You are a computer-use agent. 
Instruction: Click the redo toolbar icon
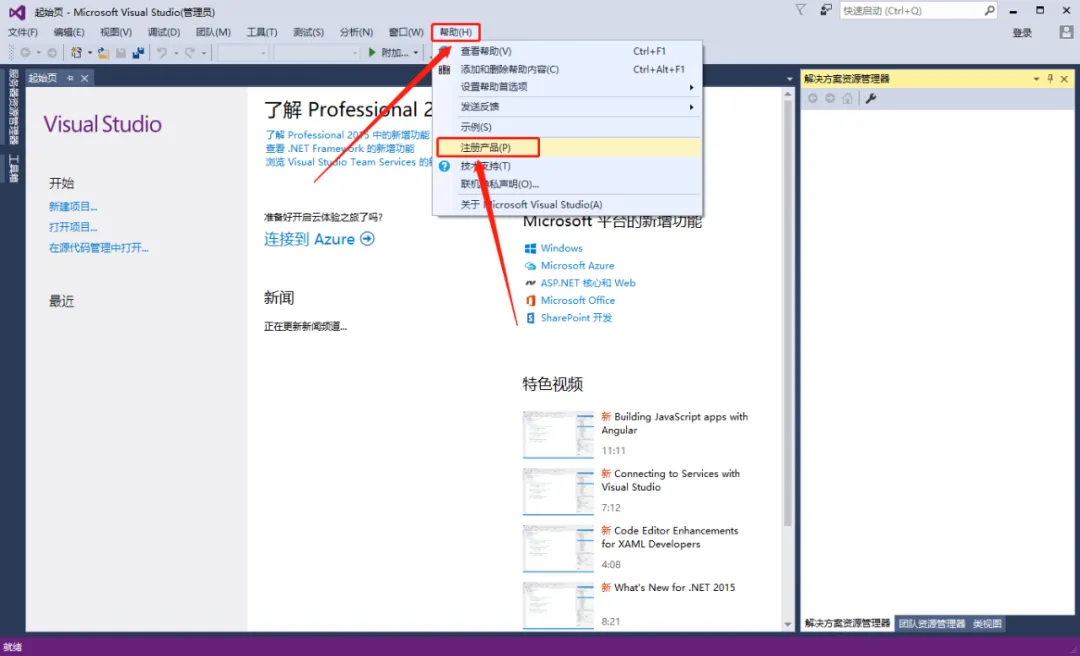tap(189, 52)
